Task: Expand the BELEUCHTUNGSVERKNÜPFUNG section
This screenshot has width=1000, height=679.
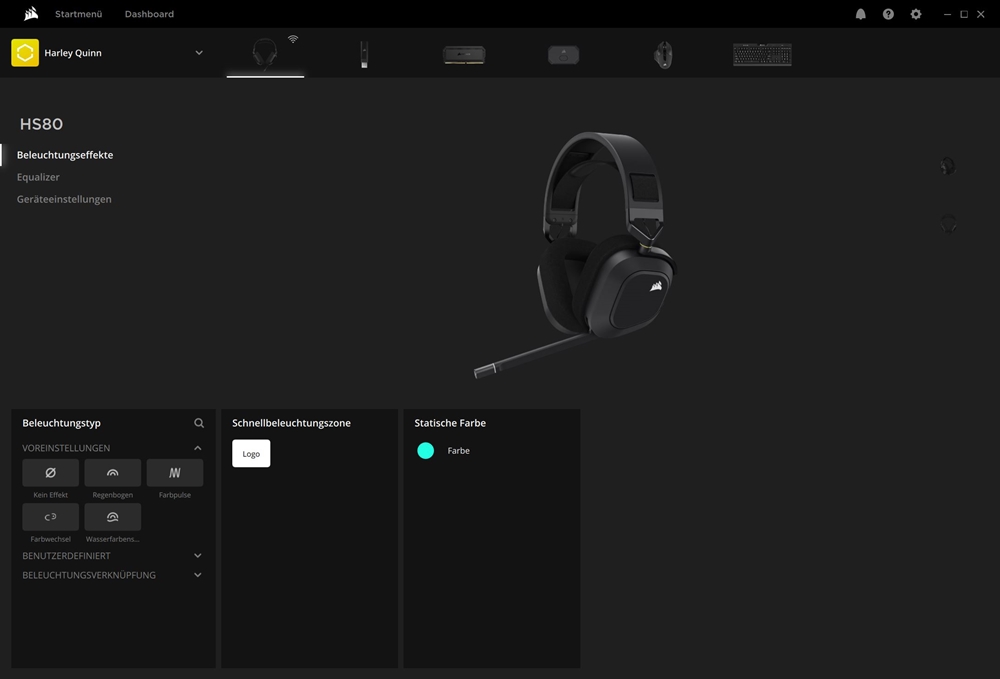Action: 198,575
